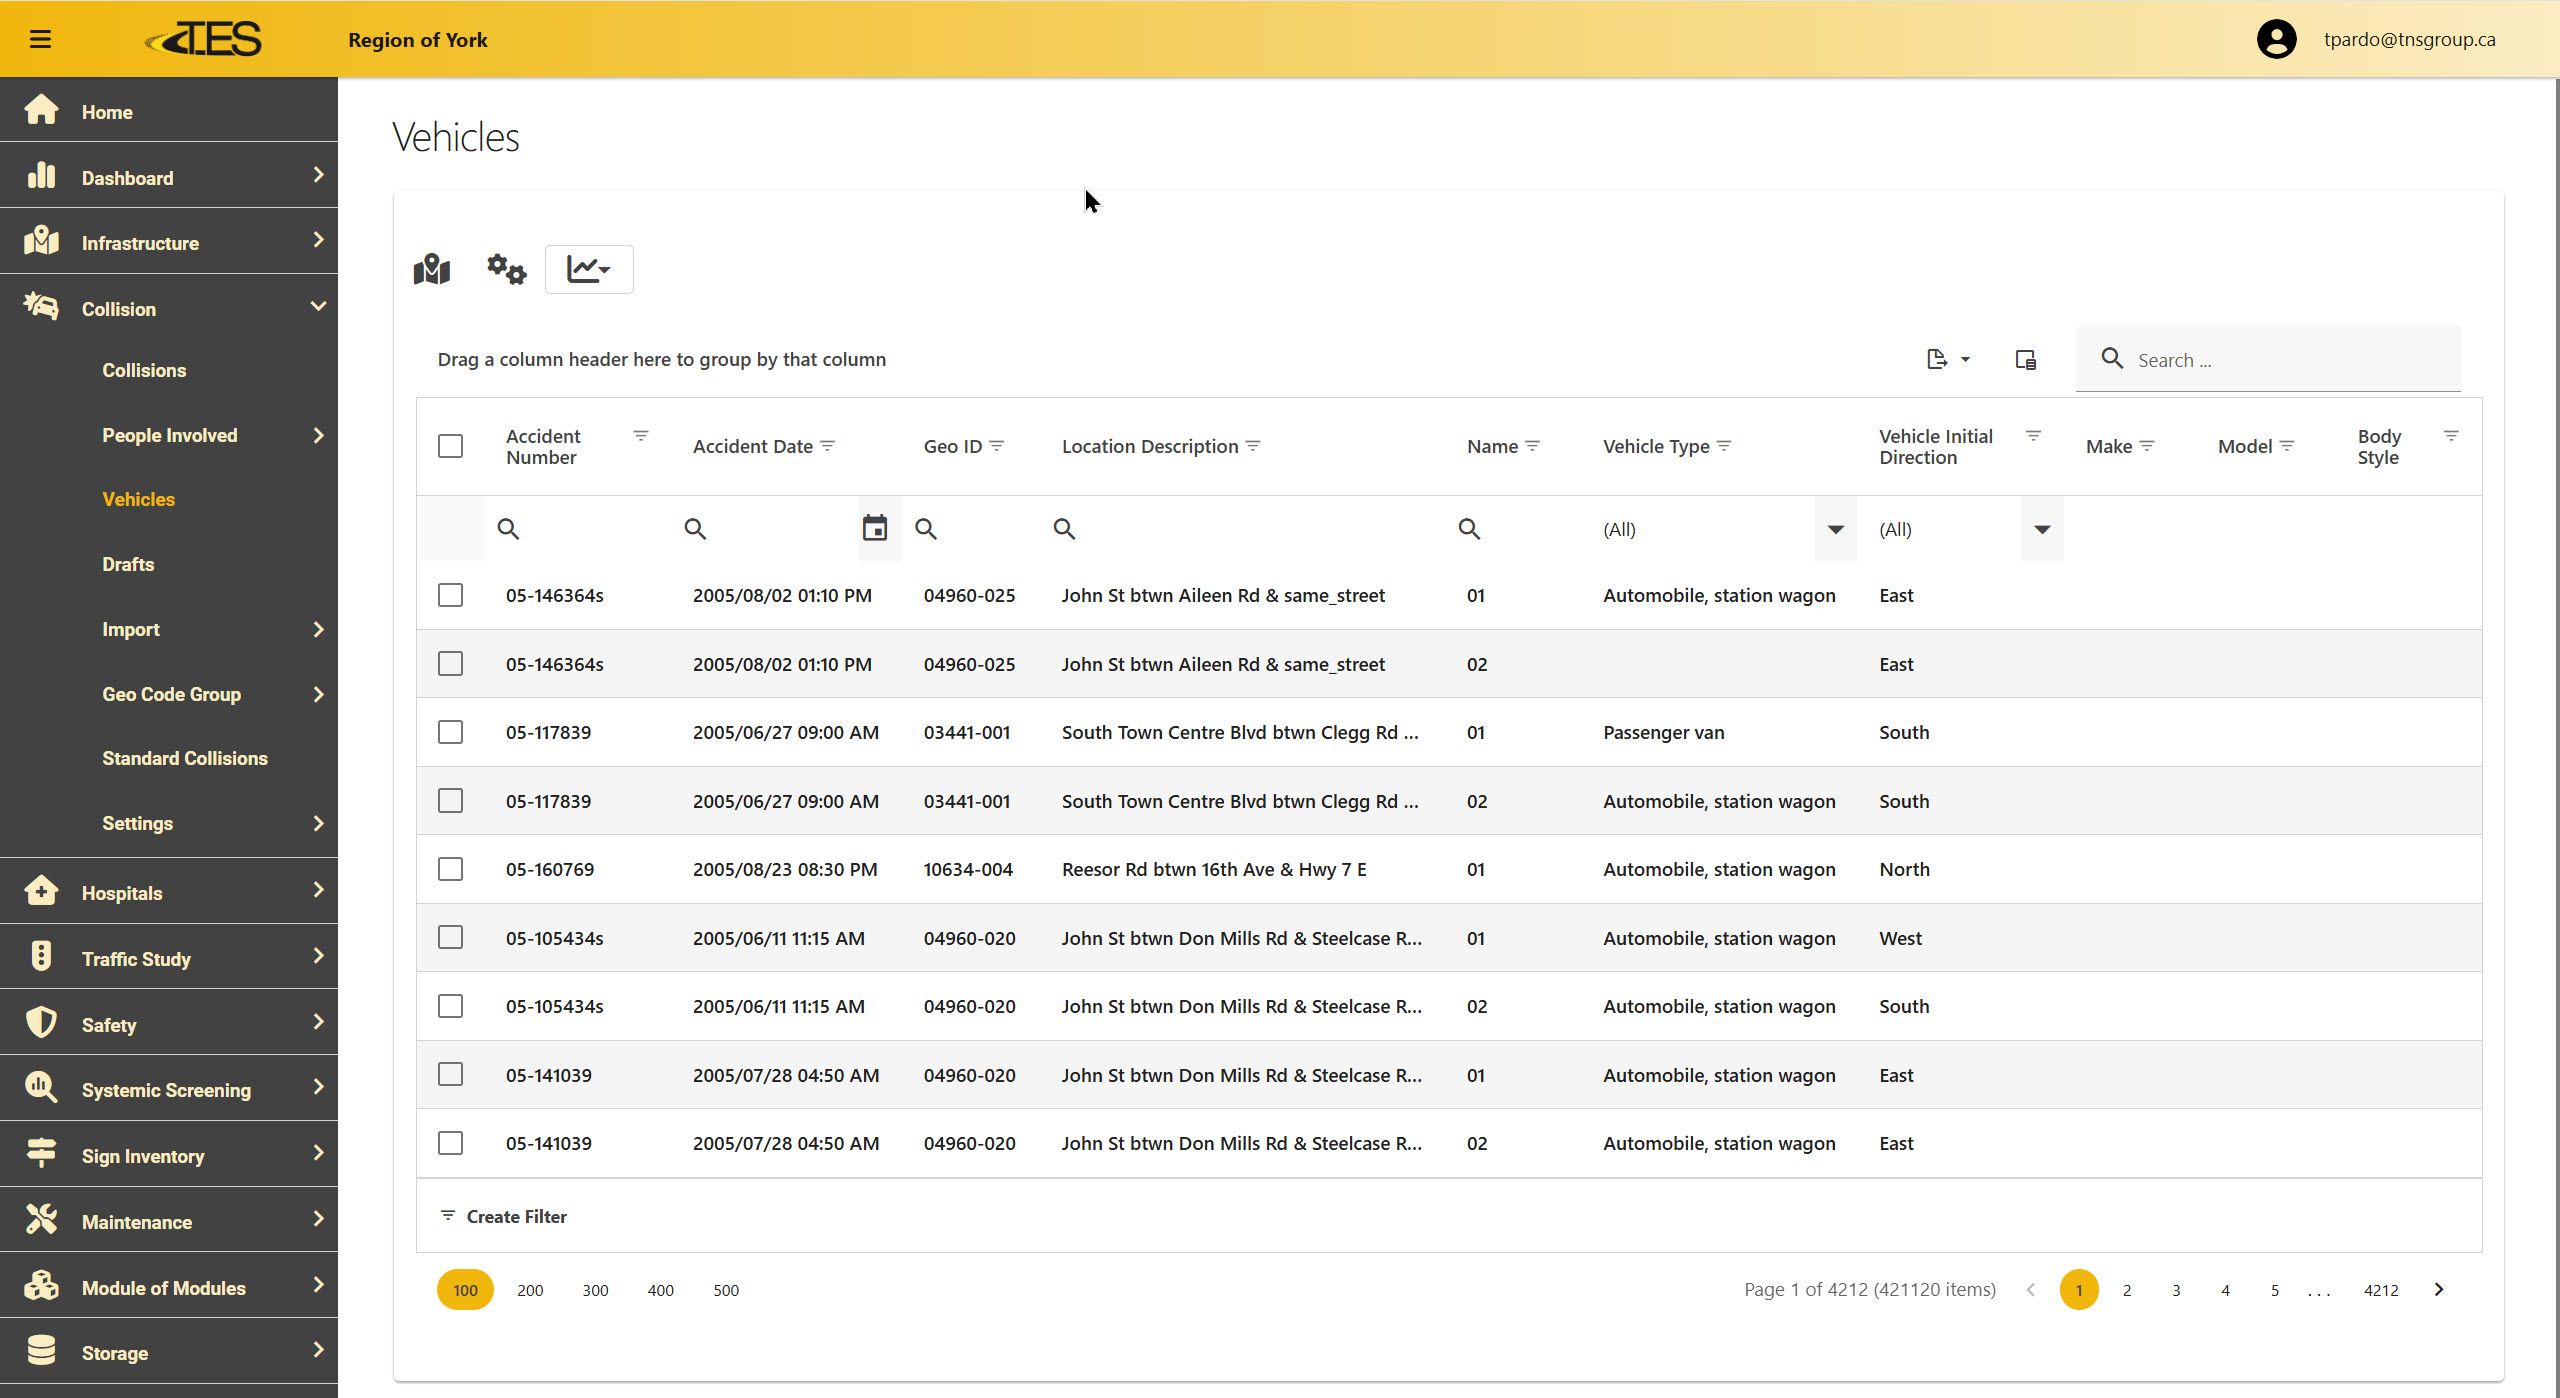Open the gears settings icon in toolbar
The image size is (2560, 1398).
tap(506, 269)
